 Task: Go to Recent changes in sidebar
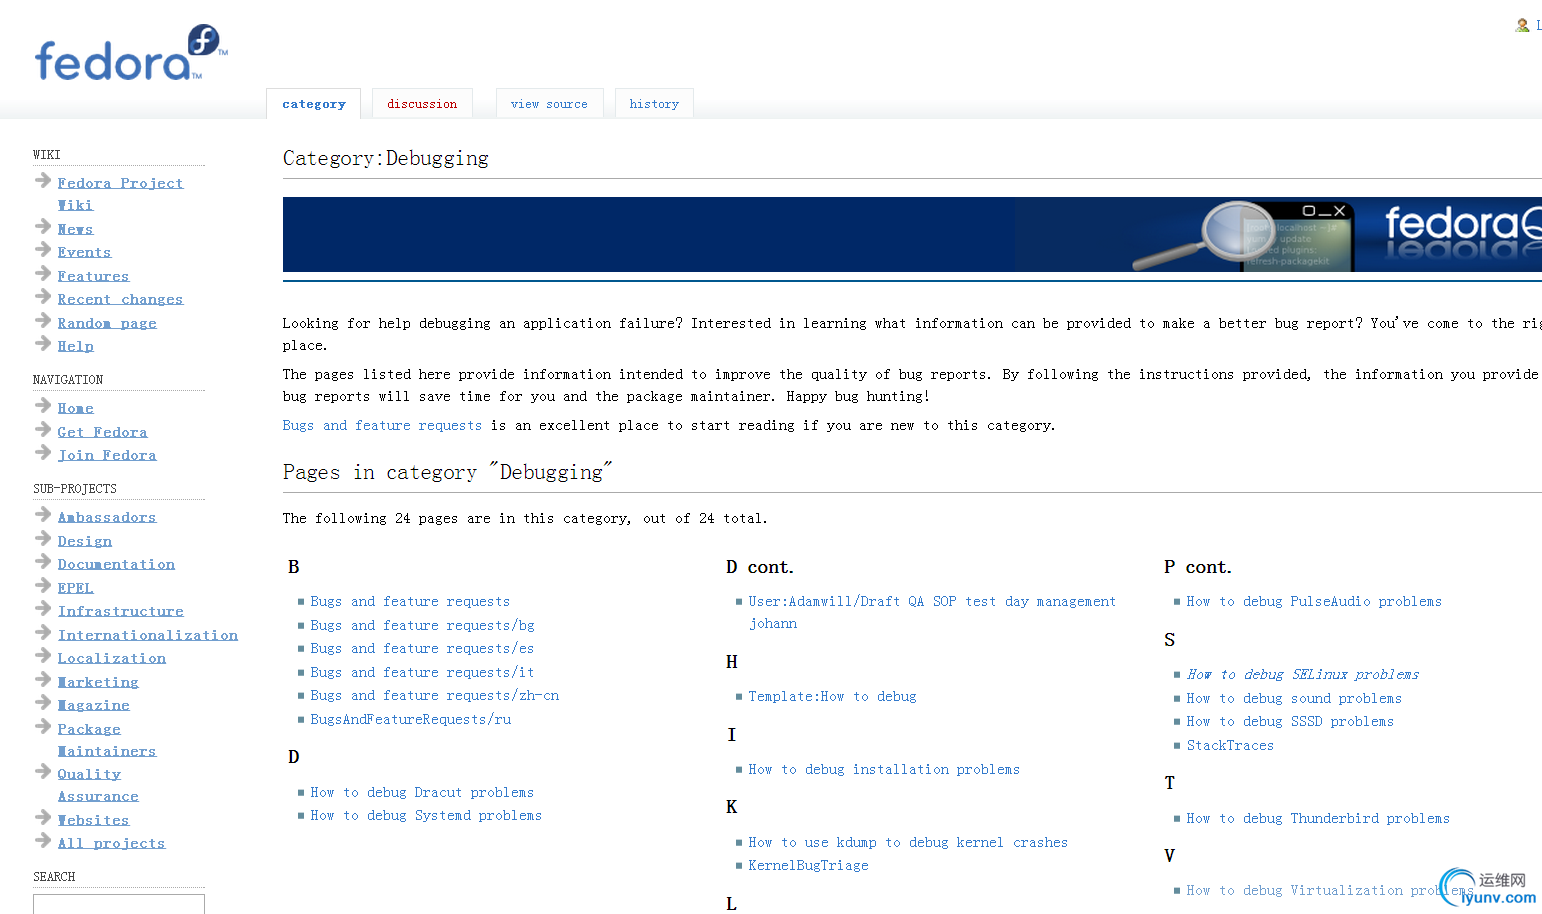pyautogui.click(x=120, y=299)
